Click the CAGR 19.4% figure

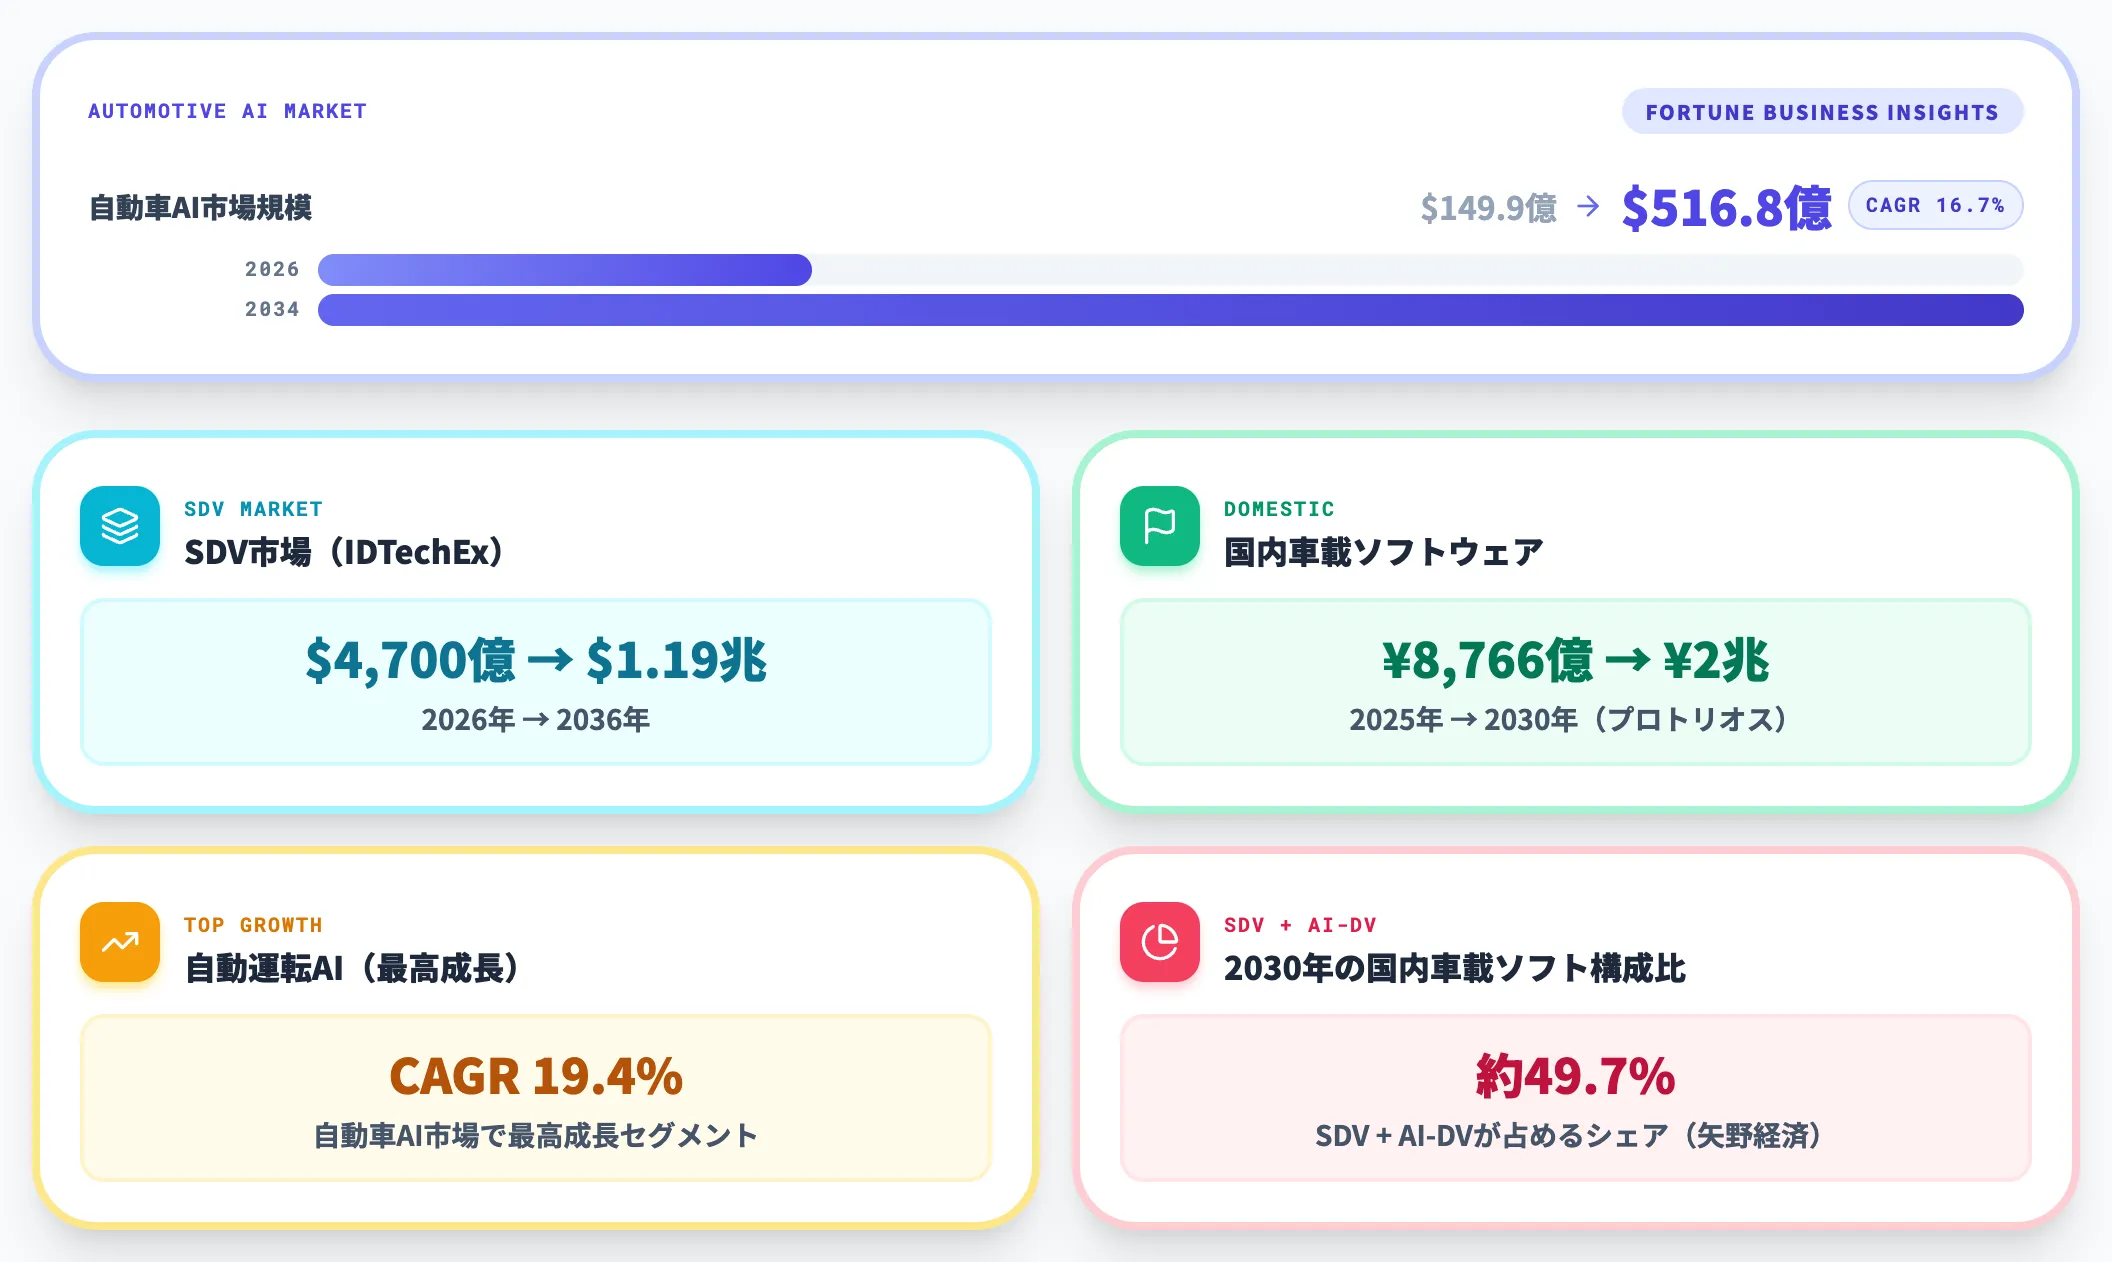pos(536,1077)
